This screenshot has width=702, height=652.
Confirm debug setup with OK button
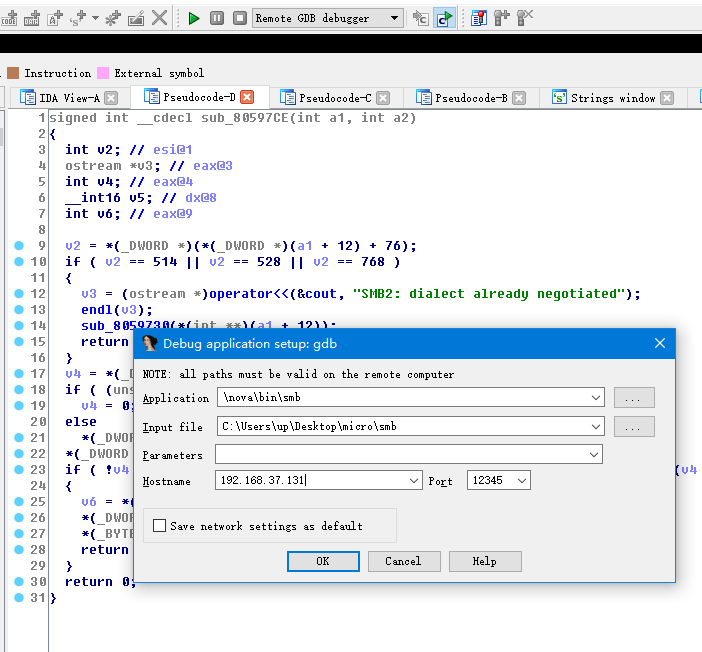click(x=323, y=561)
